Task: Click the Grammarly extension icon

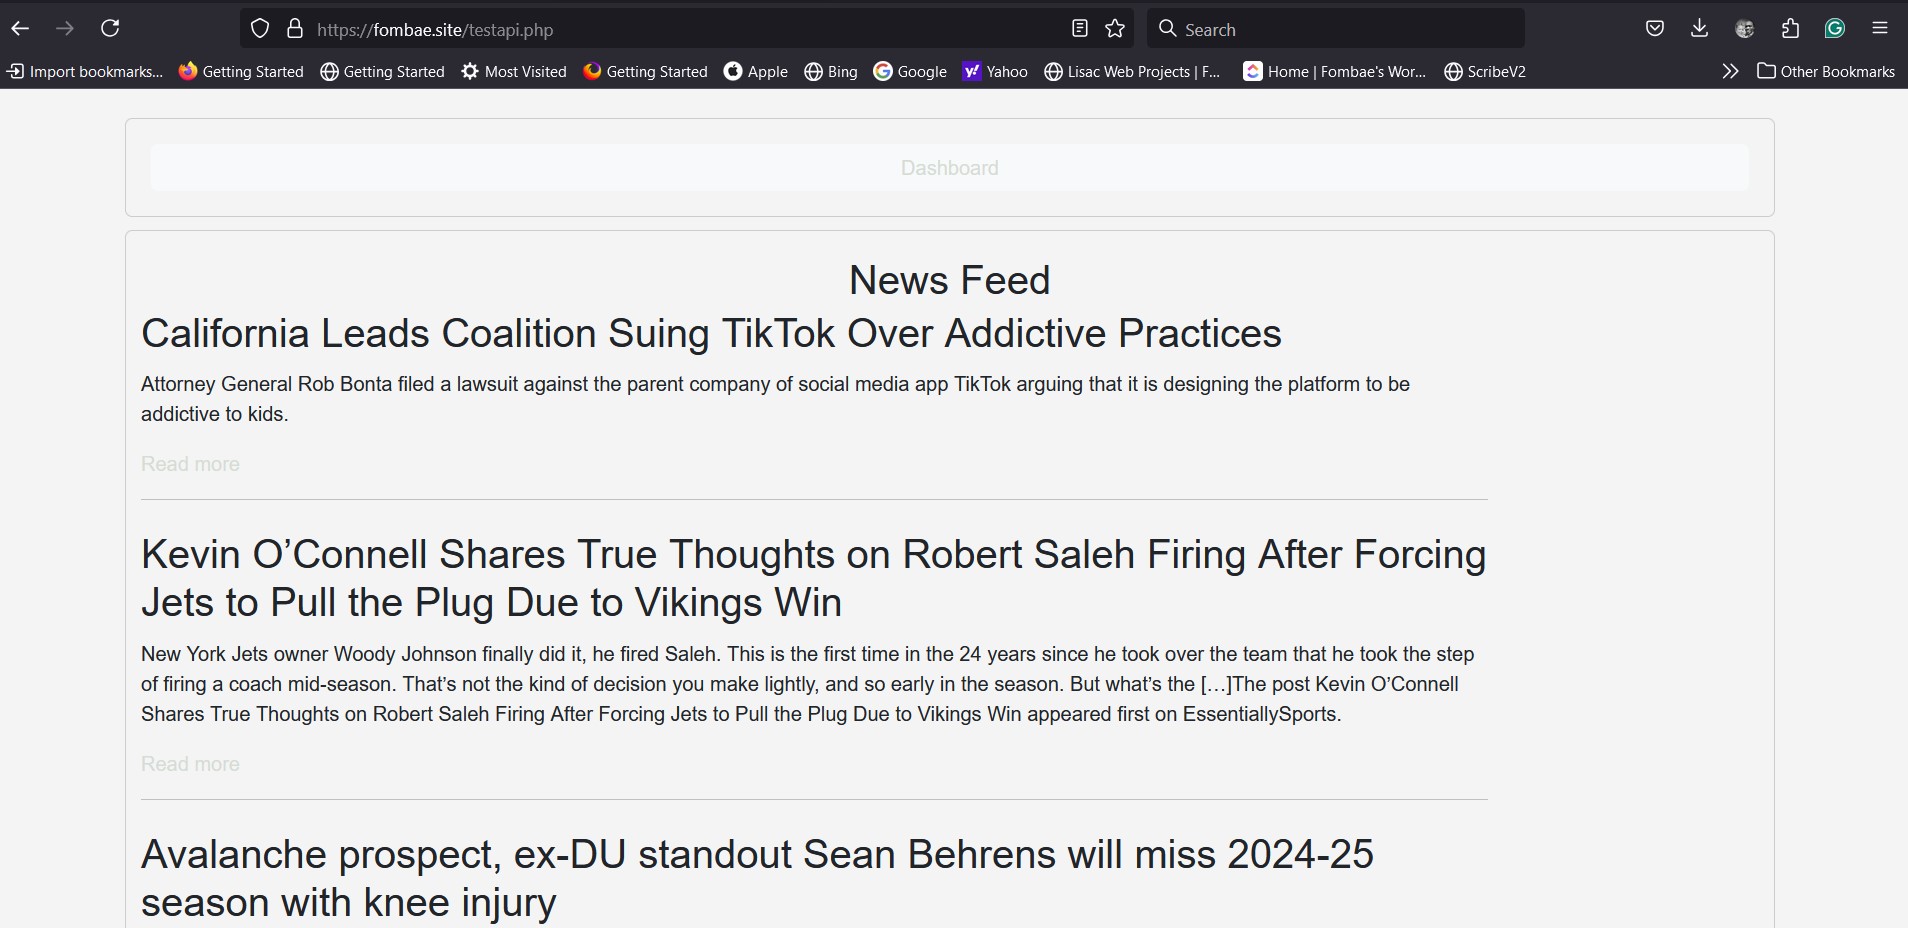Action: click(1834, 29)
